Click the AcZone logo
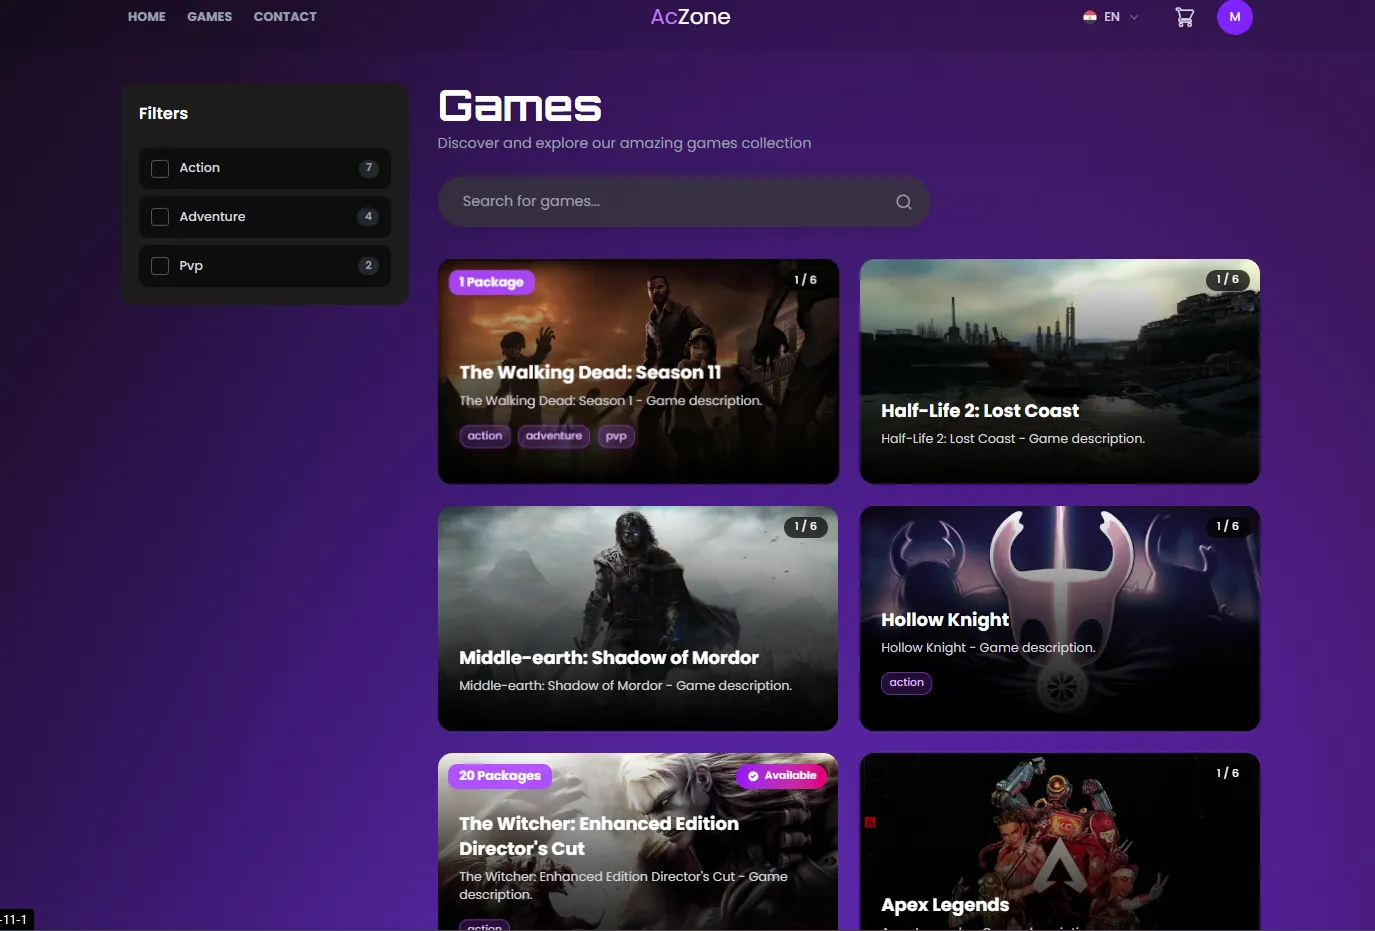 tap(690, 17)
